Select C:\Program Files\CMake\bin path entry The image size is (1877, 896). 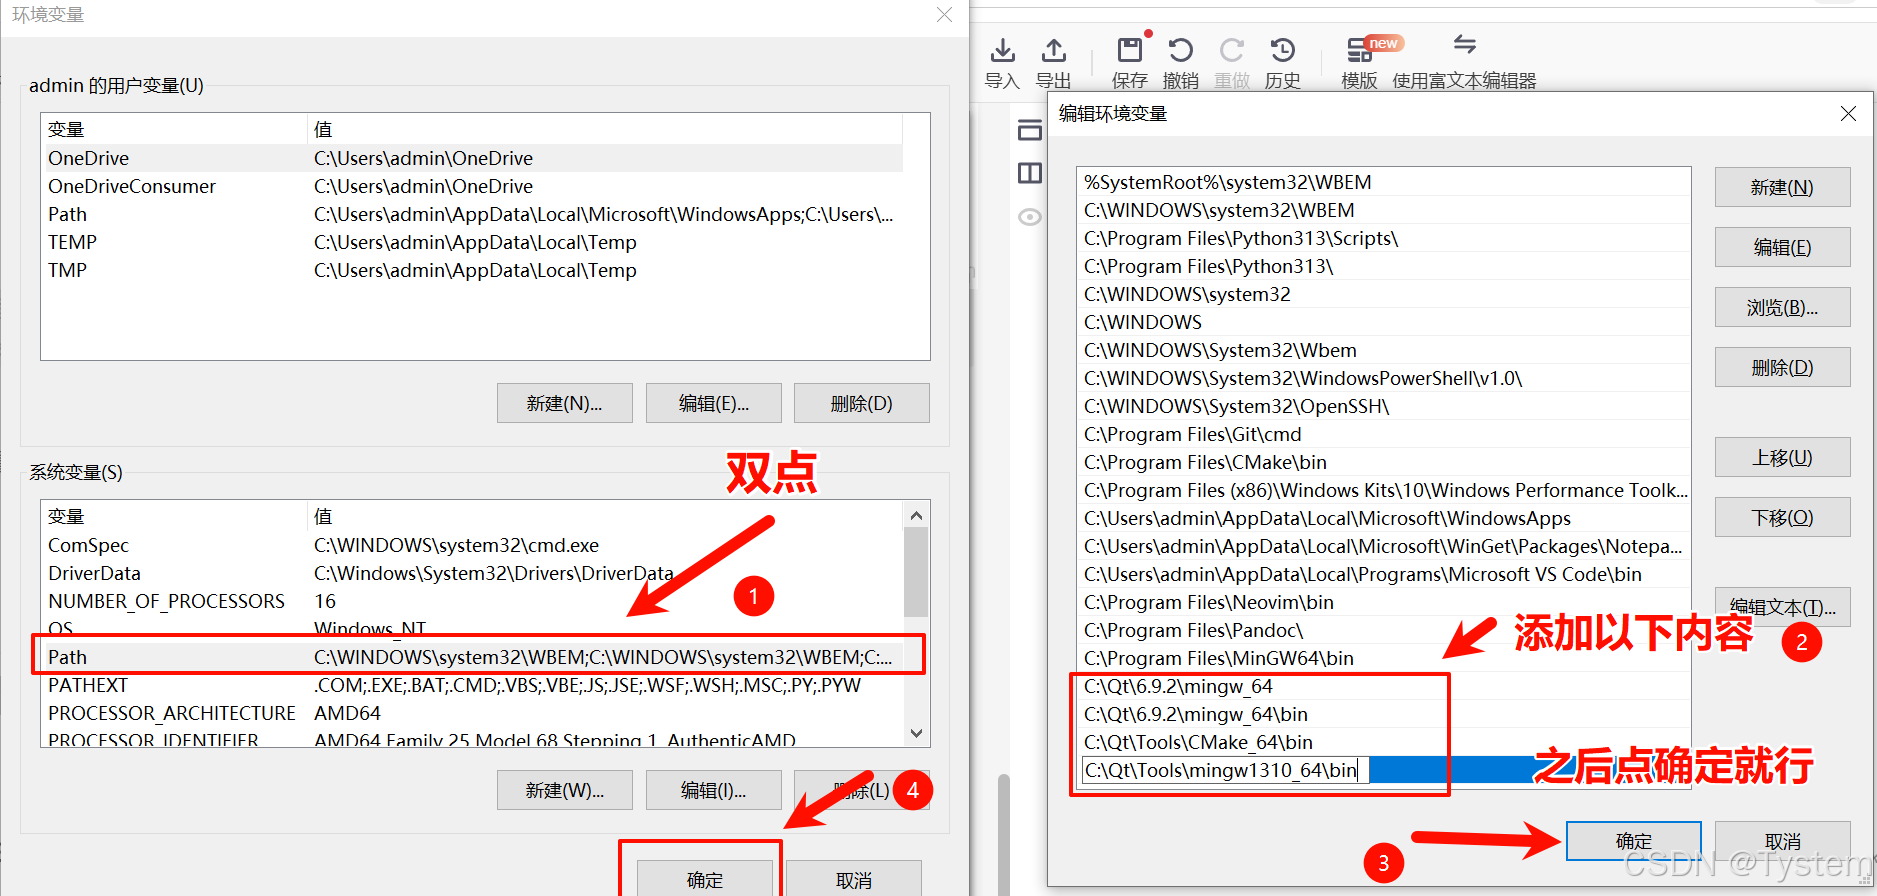pyautogui.click(x=1384, y=462)
